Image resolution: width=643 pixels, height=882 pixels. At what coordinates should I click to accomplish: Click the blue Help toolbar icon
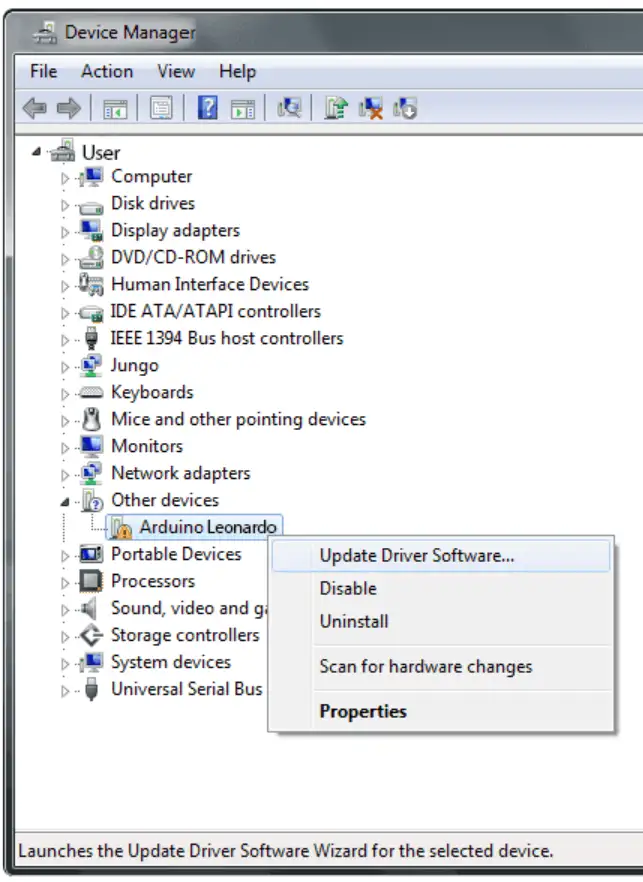(x=207, y=108)
